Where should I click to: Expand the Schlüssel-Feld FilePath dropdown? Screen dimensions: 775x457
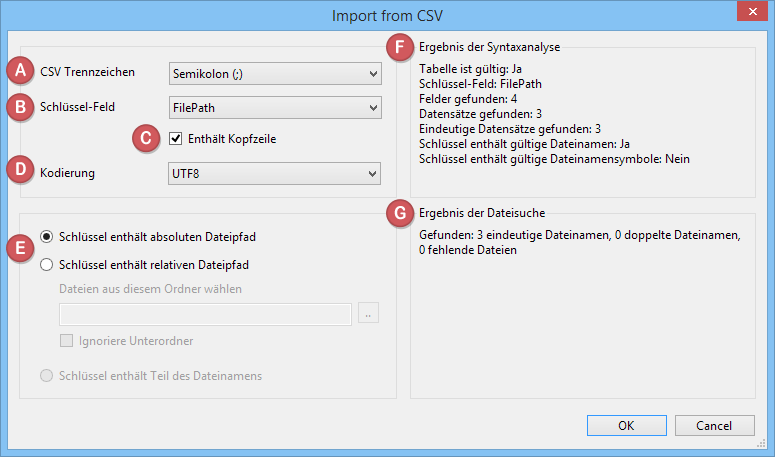point(274,106)
